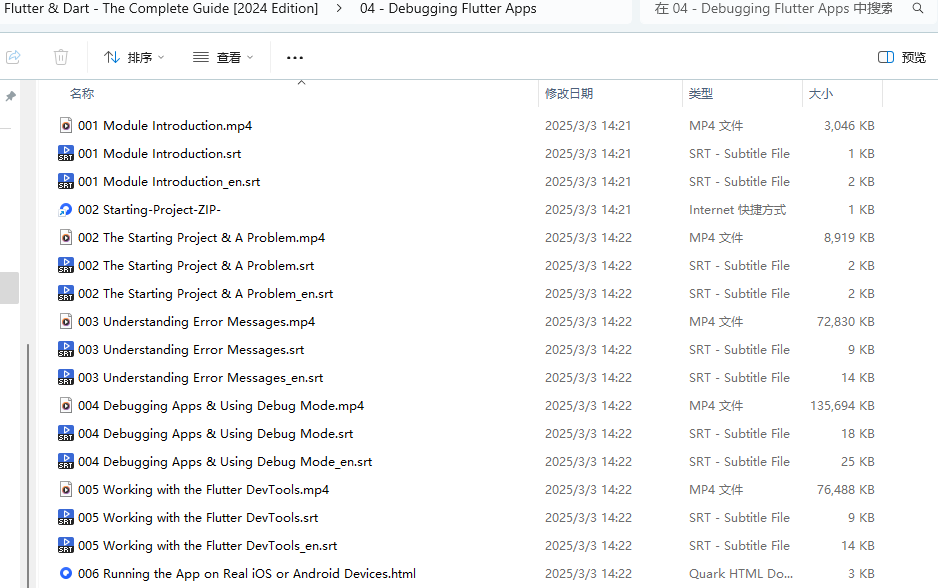Screen dimensions: 938x588
Task: Click shortcut icon of 002 Starting-Project-ZIP-
Action: click(x=66, y=210)
